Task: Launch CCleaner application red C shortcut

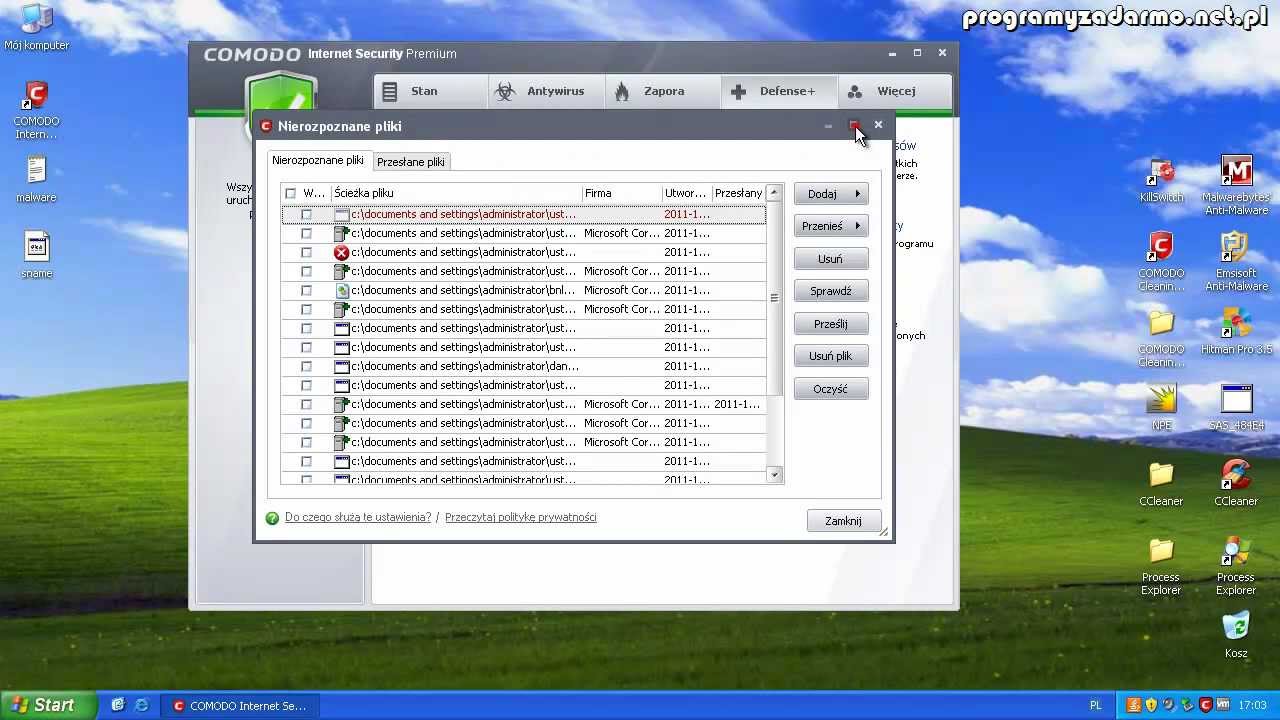Action: 1236,484
